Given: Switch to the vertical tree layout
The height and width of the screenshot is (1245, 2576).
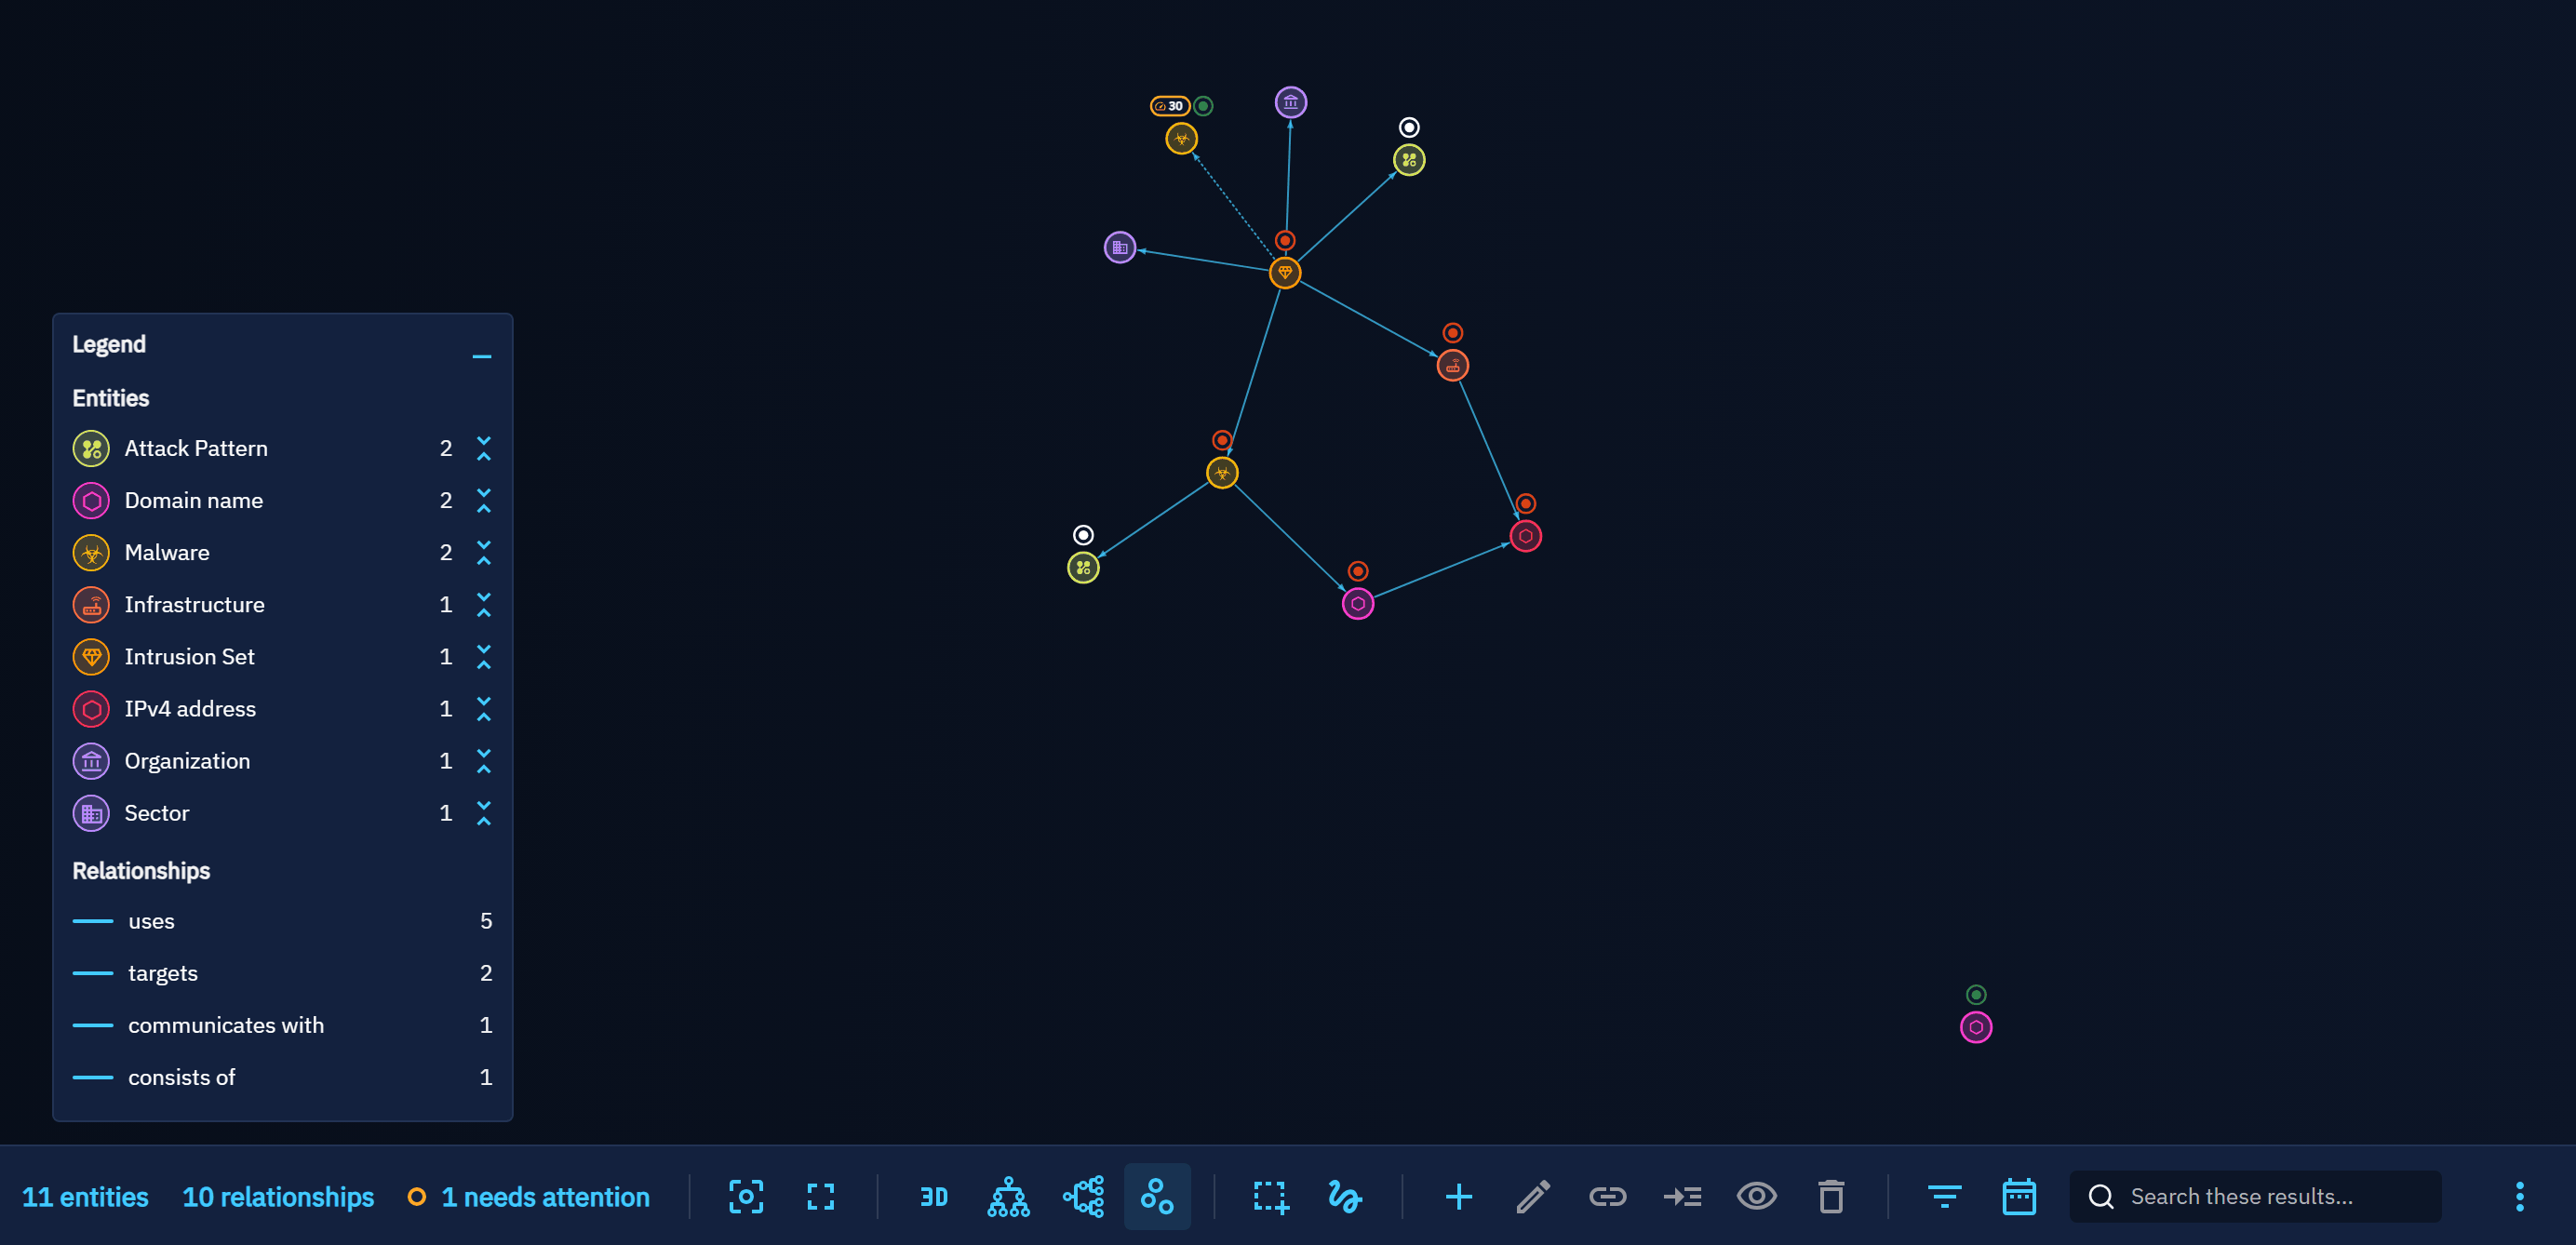Looking at the screenshot, I should tap(1008, 1196).
